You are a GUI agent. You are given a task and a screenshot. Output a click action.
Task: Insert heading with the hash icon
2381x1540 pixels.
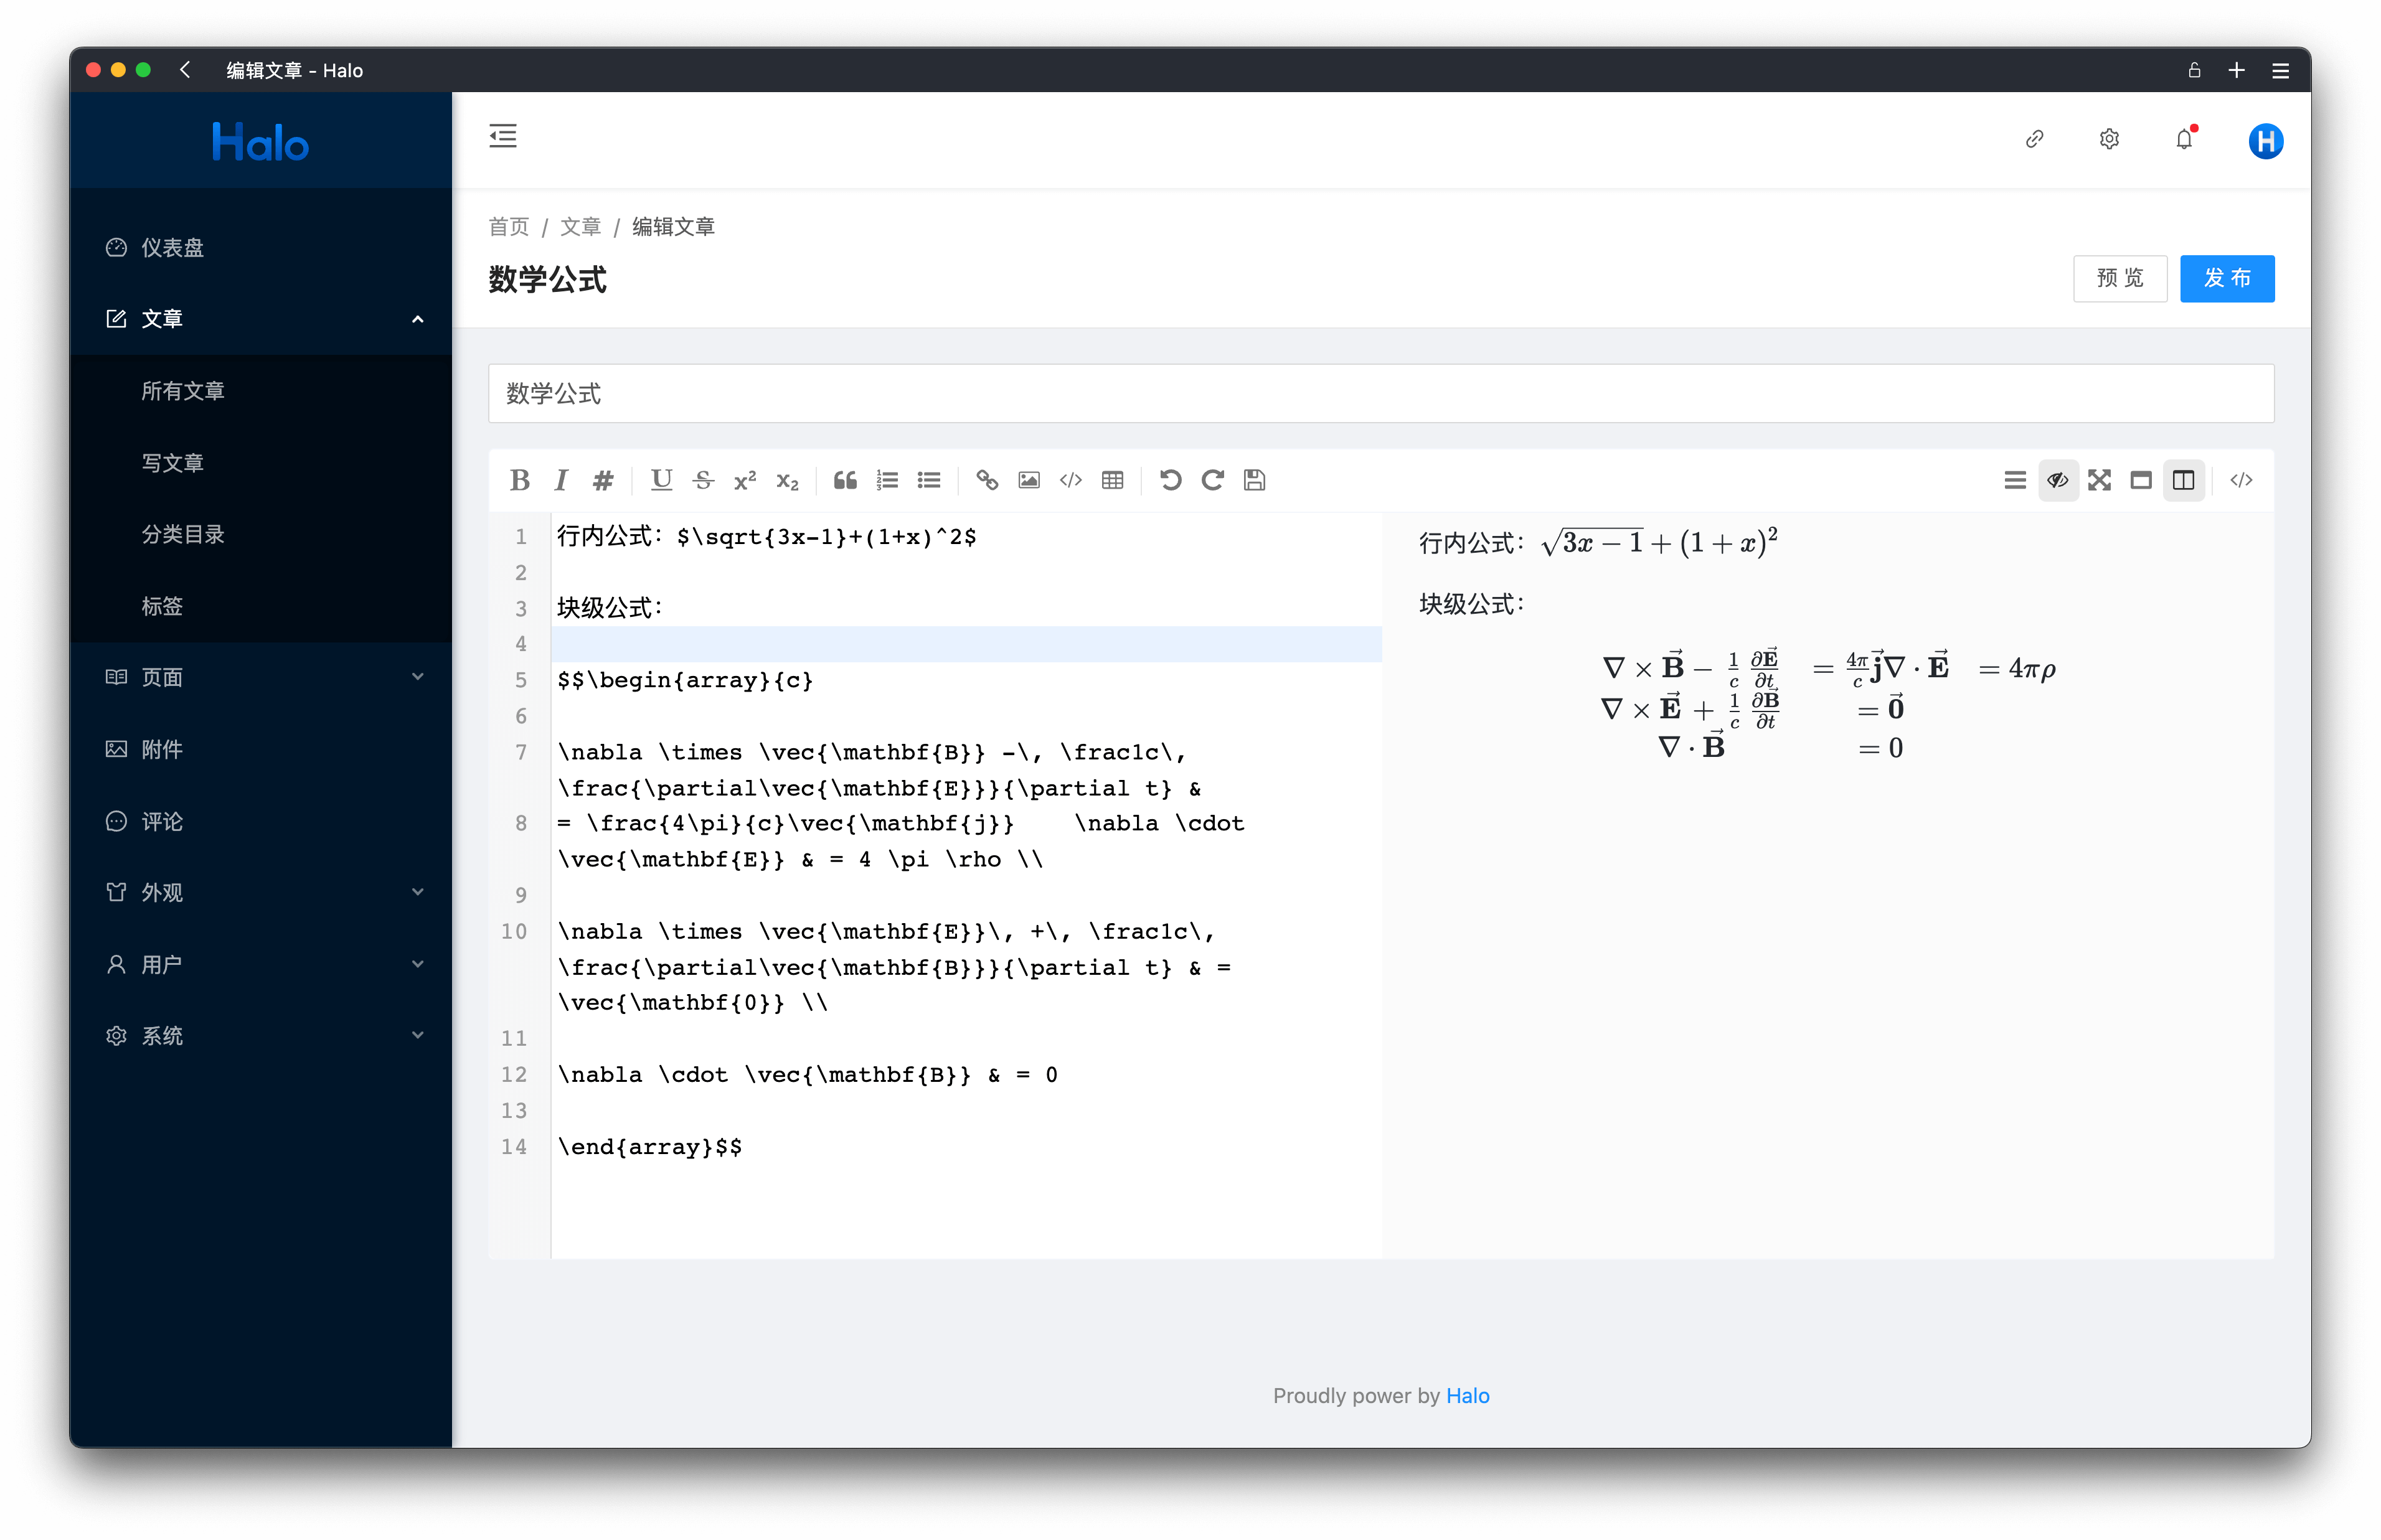click(x=602, y=480)
